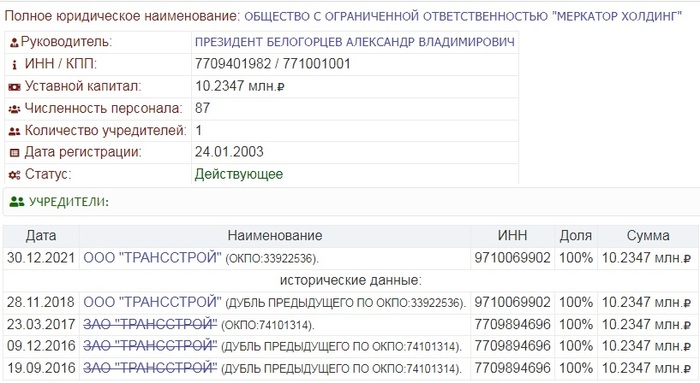Click the charter capital value 10.2347 млн.₽
This screenshot has width=700, height=383.
[240, 86]
